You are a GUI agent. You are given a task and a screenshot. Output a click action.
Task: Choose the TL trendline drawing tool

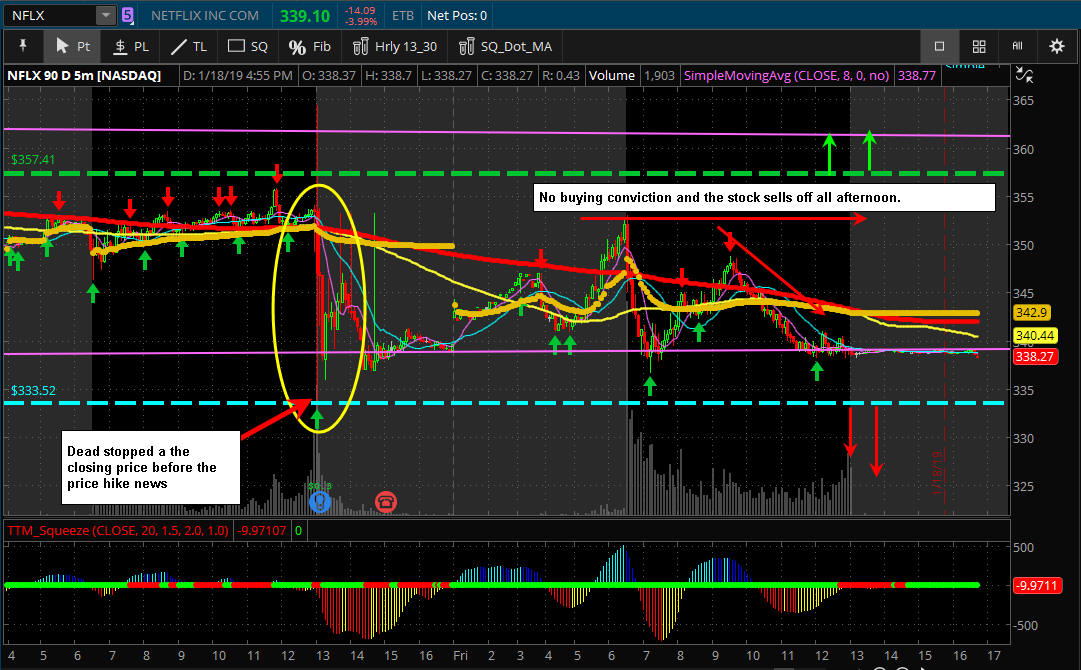[189, 46]
